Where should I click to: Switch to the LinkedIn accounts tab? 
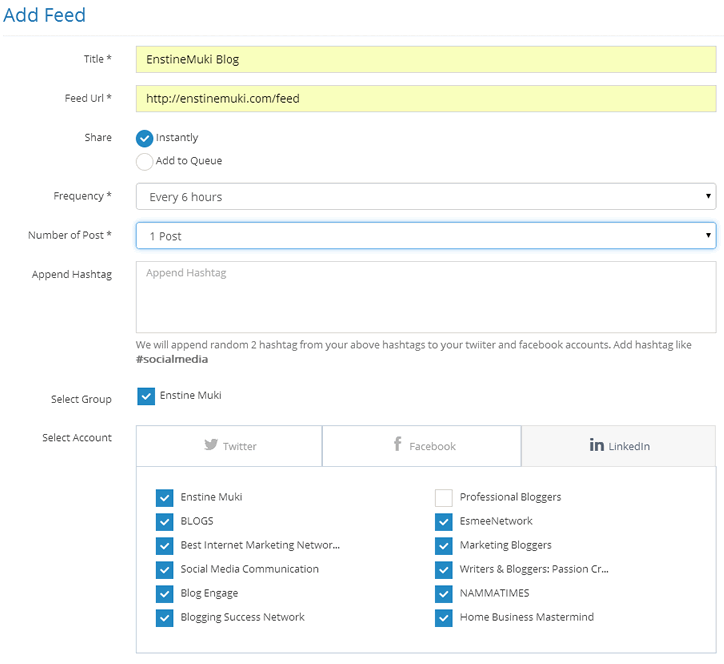(619, 446)
